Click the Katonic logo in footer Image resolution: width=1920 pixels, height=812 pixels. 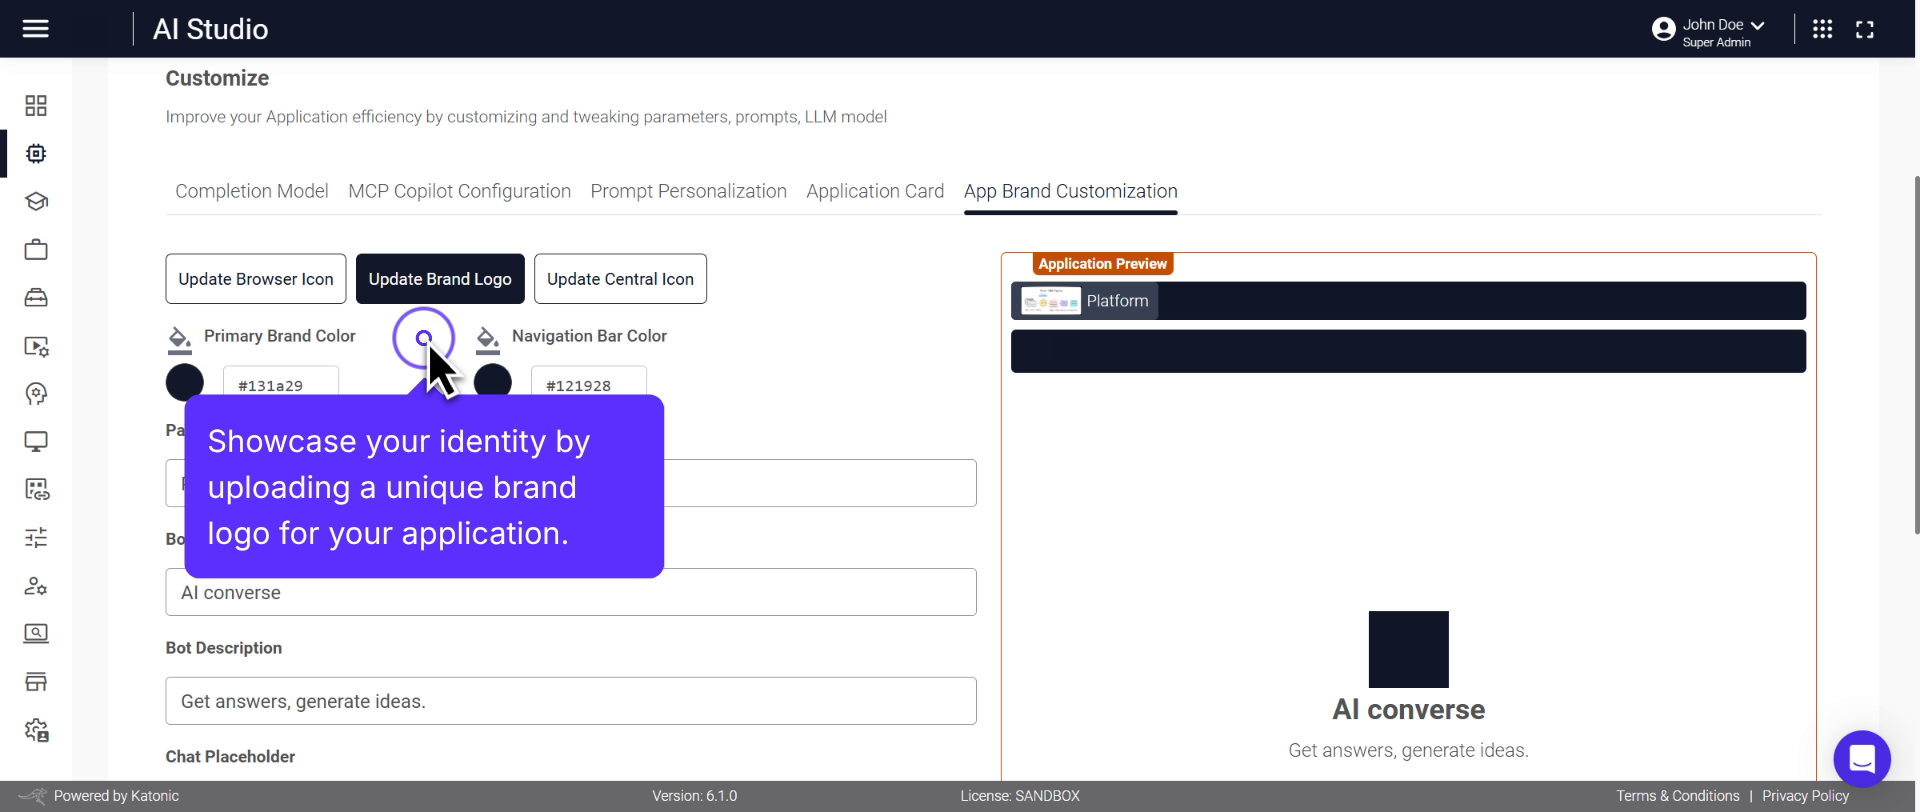click(x=33, y=796)
